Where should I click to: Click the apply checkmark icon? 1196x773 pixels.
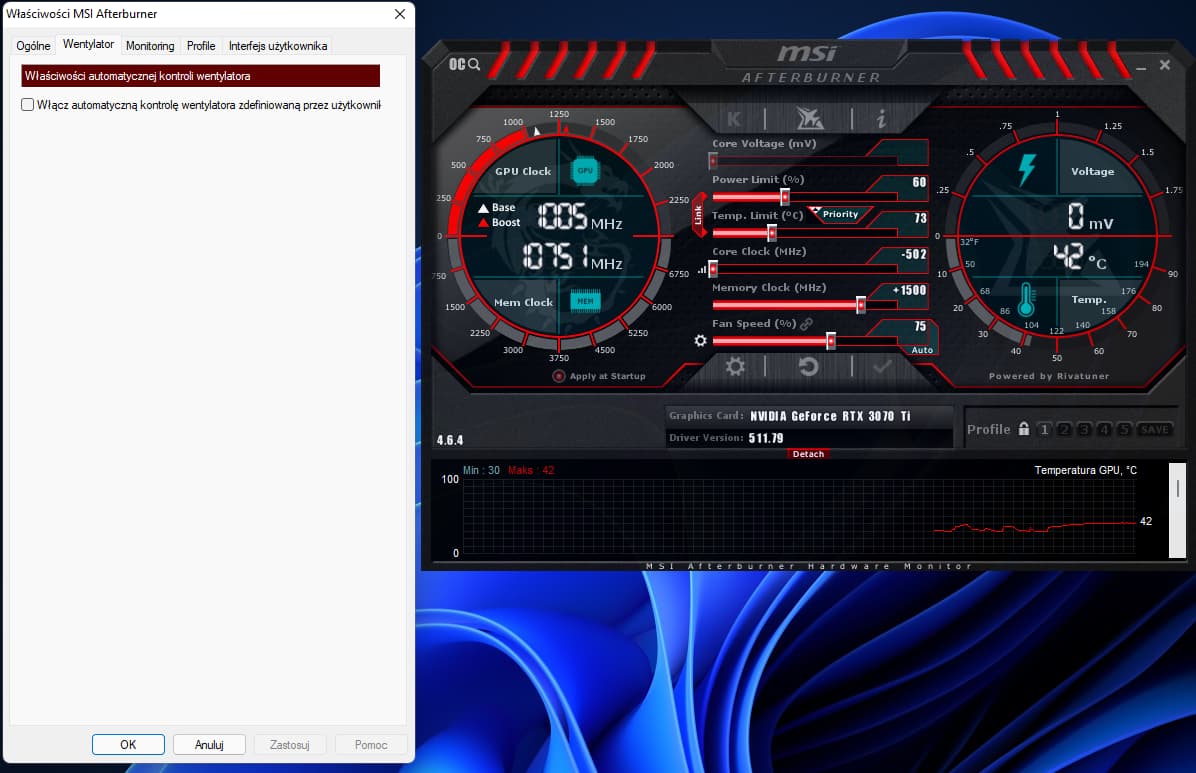(882, 367)
